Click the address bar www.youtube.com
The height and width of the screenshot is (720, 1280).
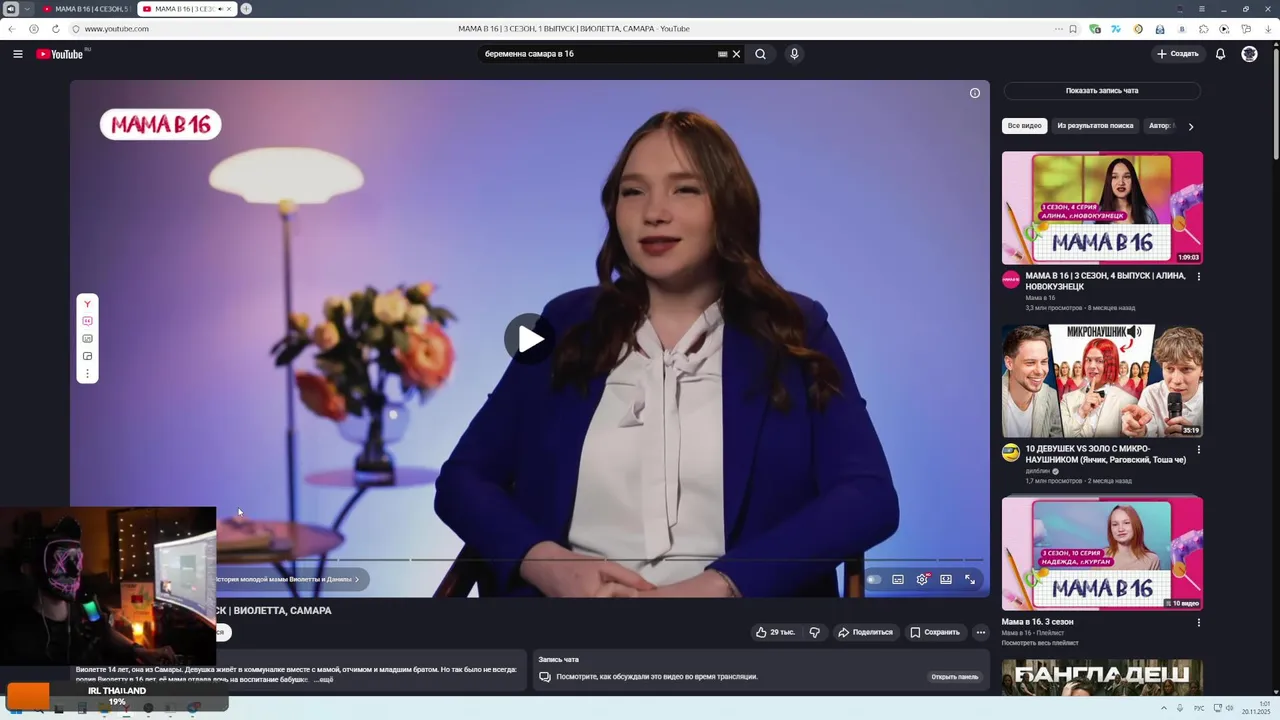pos(116,29)
